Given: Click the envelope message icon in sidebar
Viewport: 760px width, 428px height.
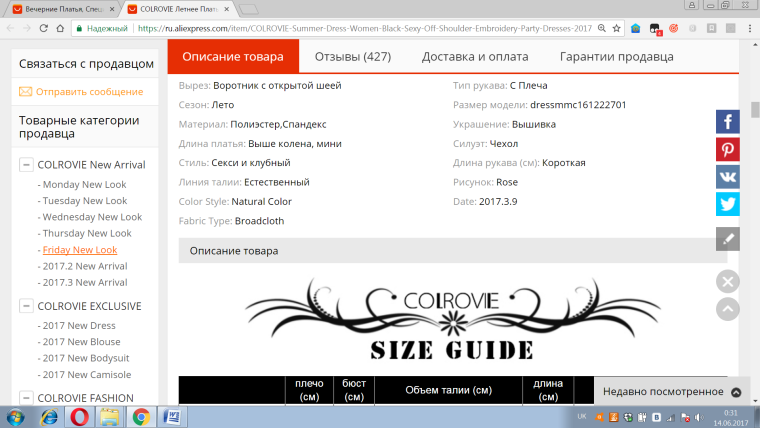Looking at the screenshot, I should tap(25, 92).
